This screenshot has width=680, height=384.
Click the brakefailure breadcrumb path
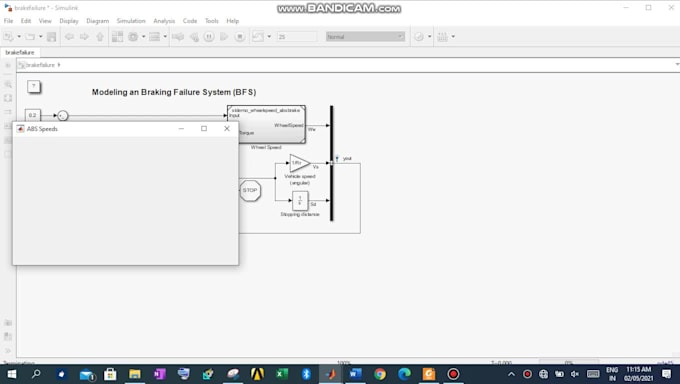(x=40, y=65)
